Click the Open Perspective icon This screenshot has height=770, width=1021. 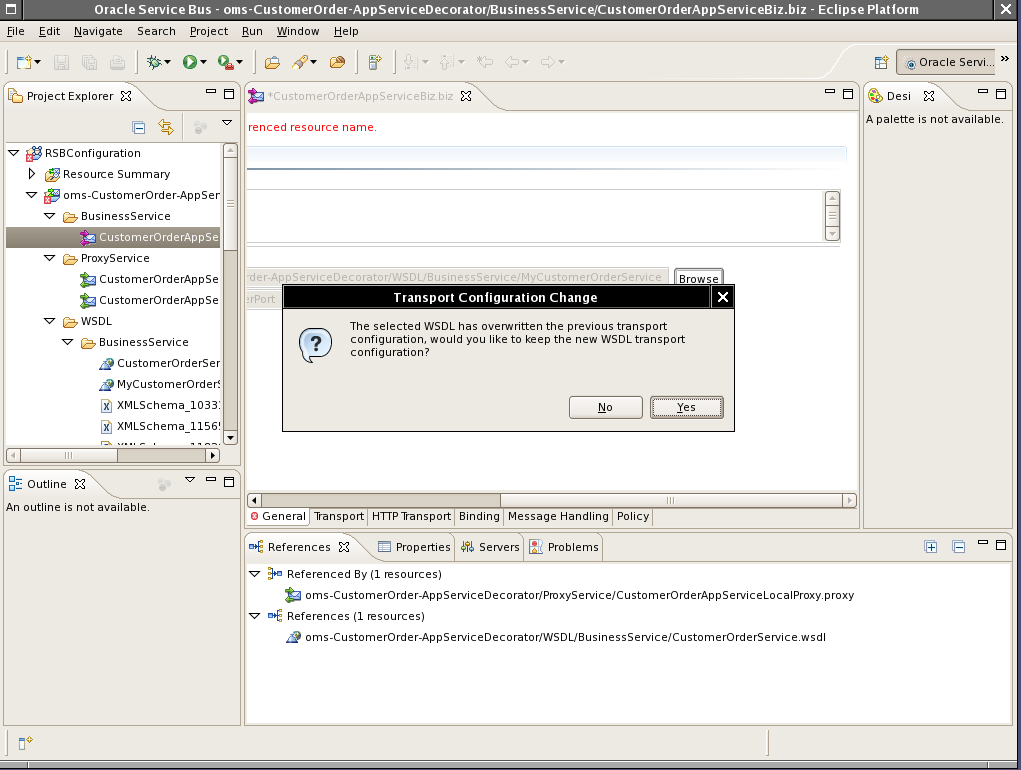881,62
